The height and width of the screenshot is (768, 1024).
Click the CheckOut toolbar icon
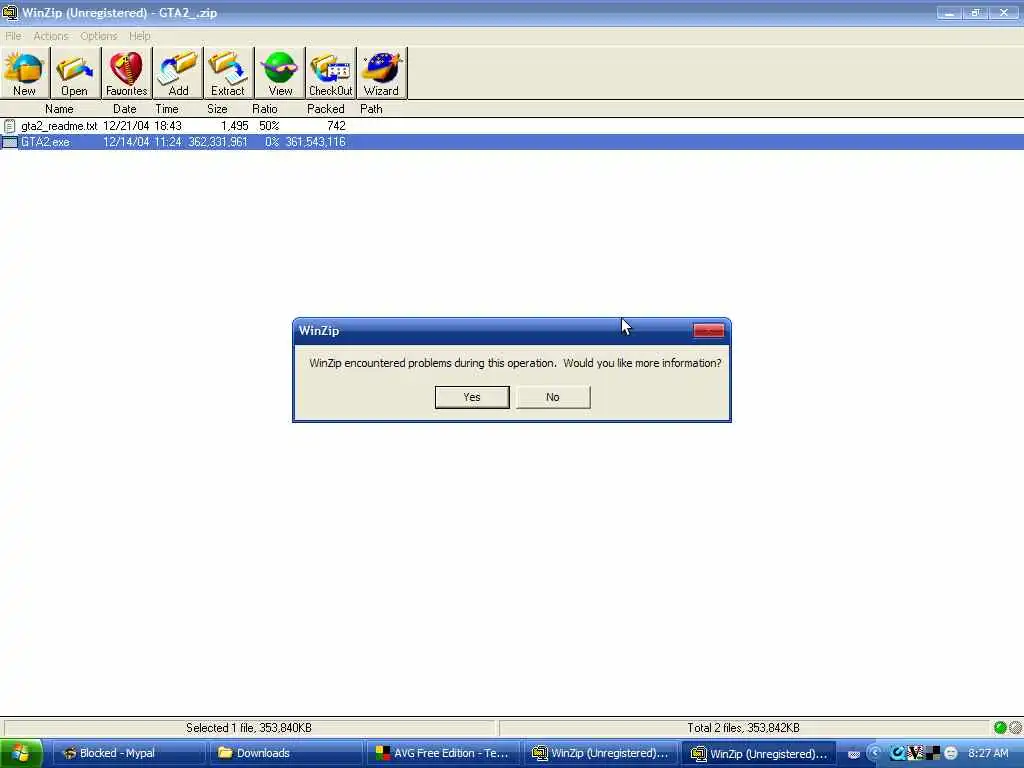(x=330, y=73)
